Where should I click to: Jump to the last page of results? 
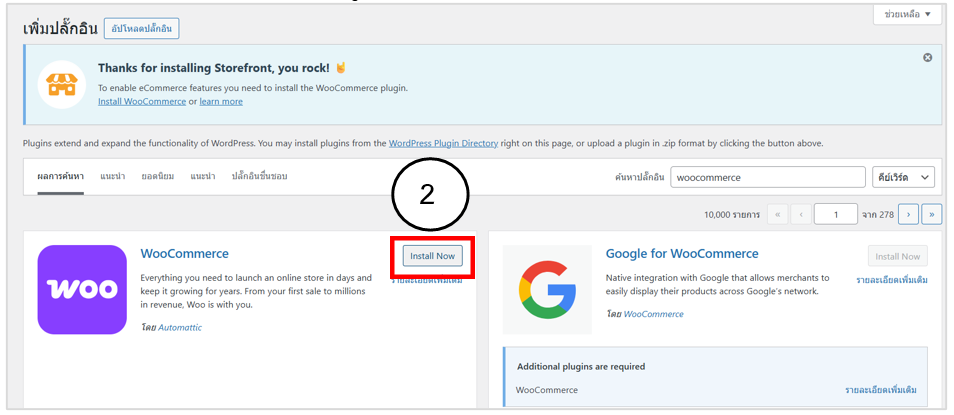pyautogui.click(x=932, y=214)
